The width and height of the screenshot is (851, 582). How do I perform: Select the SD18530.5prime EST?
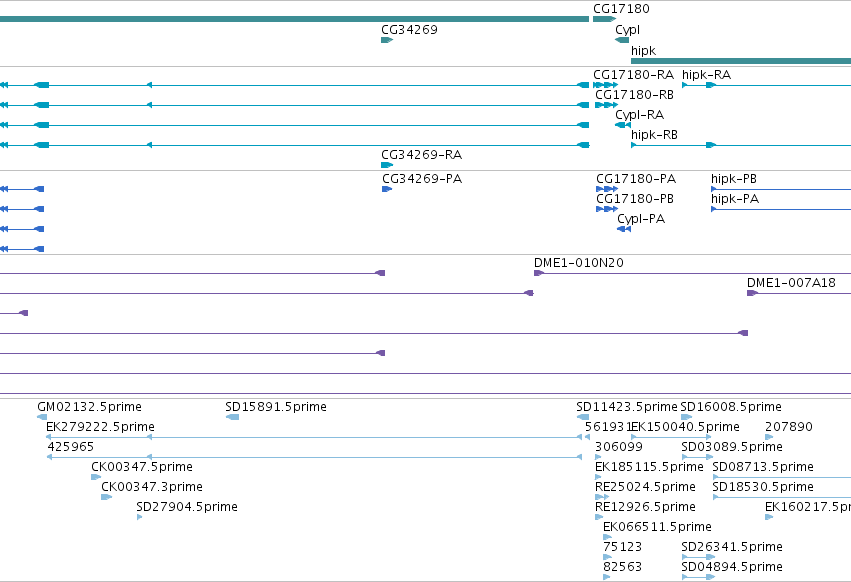click(x=782, y=497)
